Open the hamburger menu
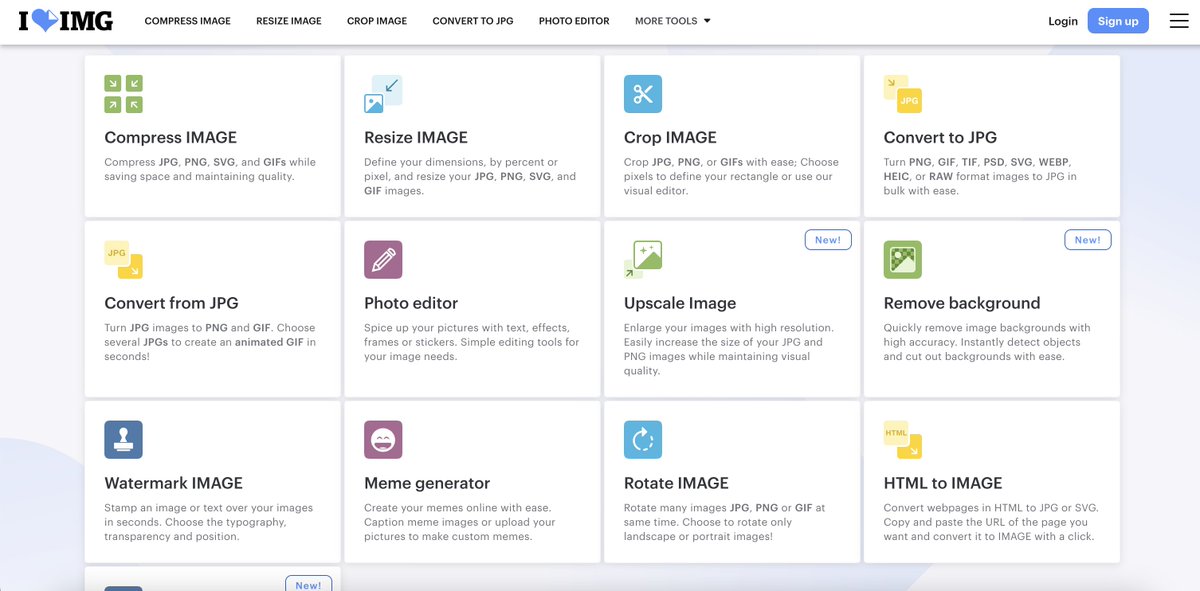1200x591 pixels. (x=1179, y=20)
